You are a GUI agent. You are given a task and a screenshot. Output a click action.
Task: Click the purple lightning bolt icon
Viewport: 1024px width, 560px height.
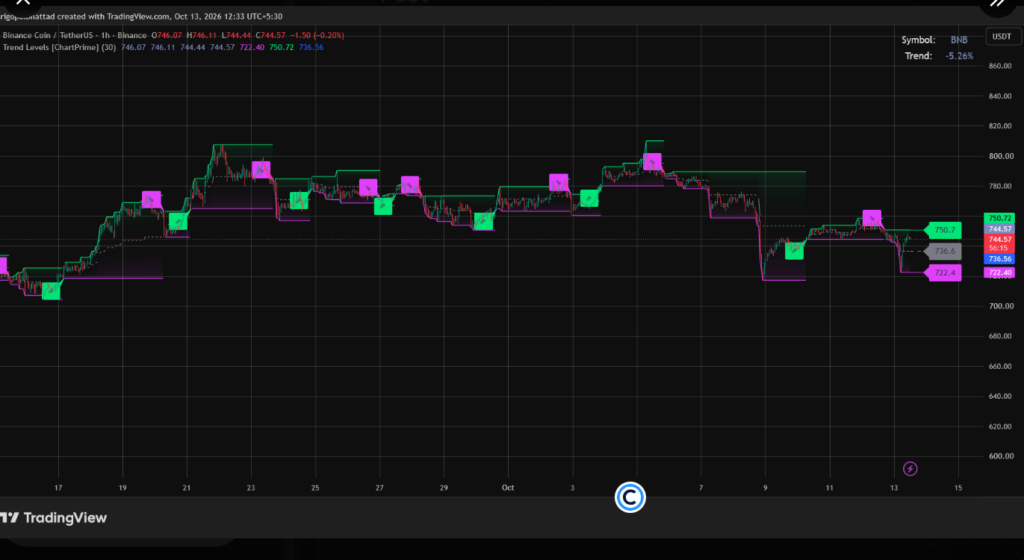point(910,469)
